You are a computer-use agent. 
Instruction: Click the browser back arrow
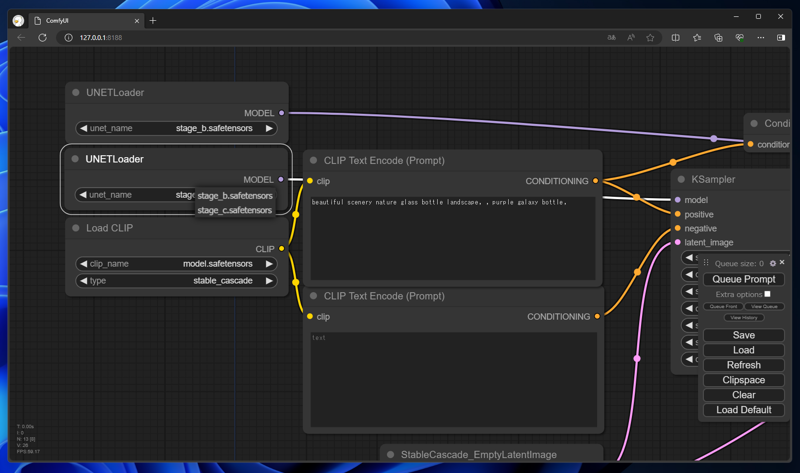(21, 37)
